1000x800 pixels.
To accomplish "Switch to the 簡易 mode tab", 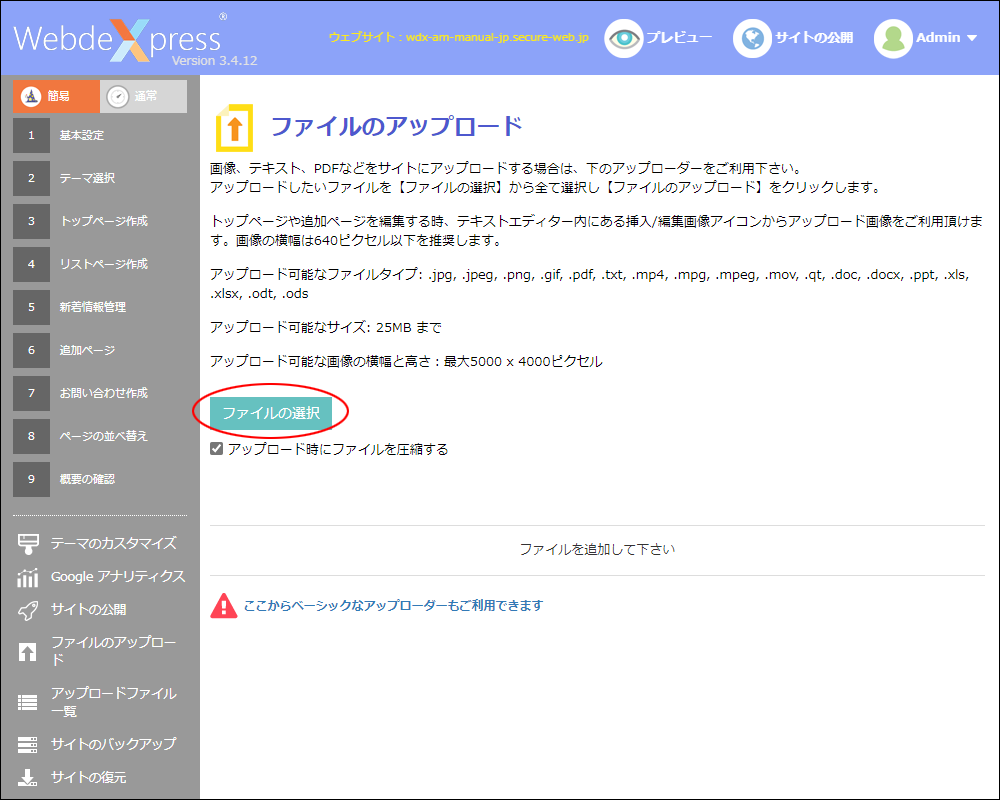I will click(x=56, y=96).
